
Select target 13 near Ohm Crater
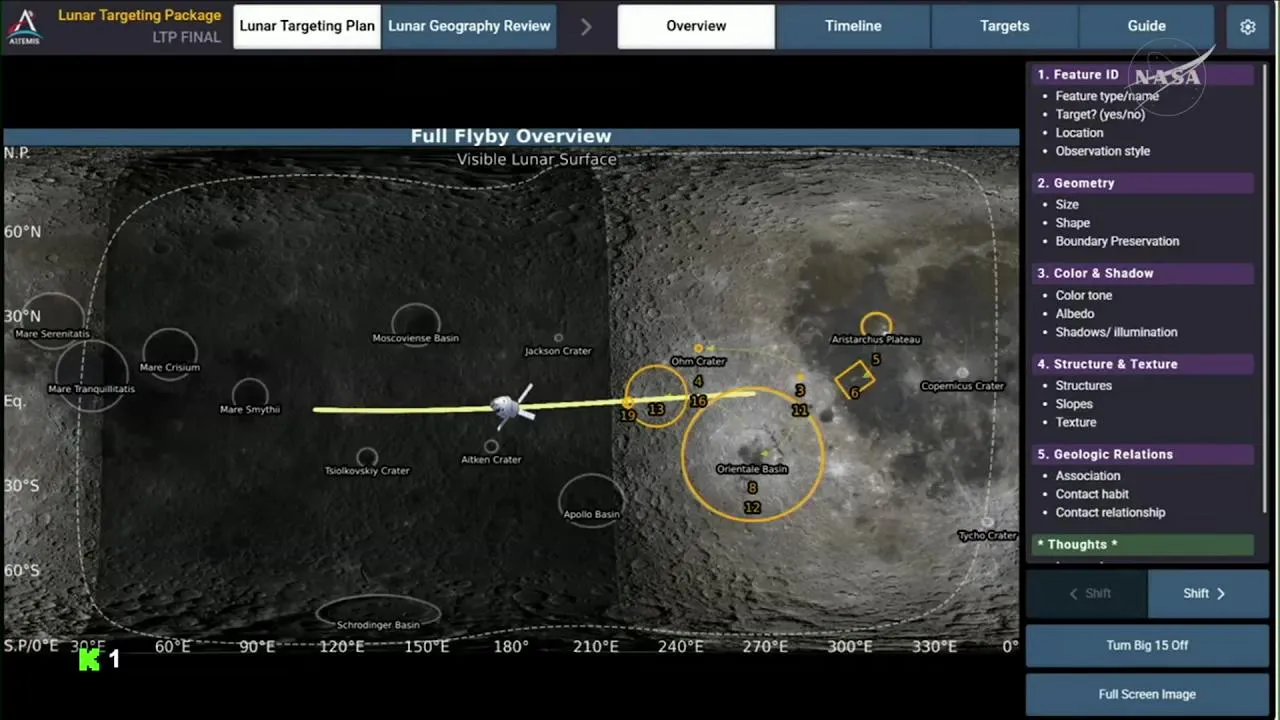tap(656, 409)
